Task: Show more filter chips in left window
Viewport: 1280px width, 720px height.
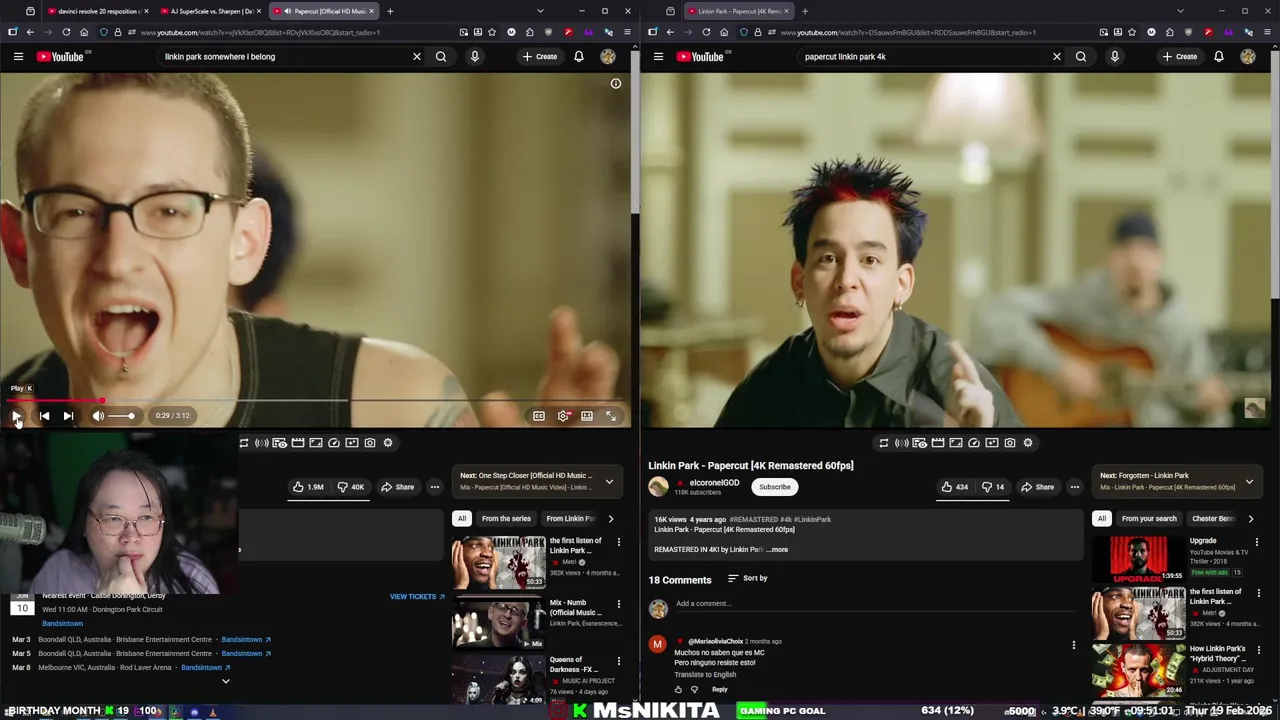Action: pyautogui.click(x=611, y=519)
